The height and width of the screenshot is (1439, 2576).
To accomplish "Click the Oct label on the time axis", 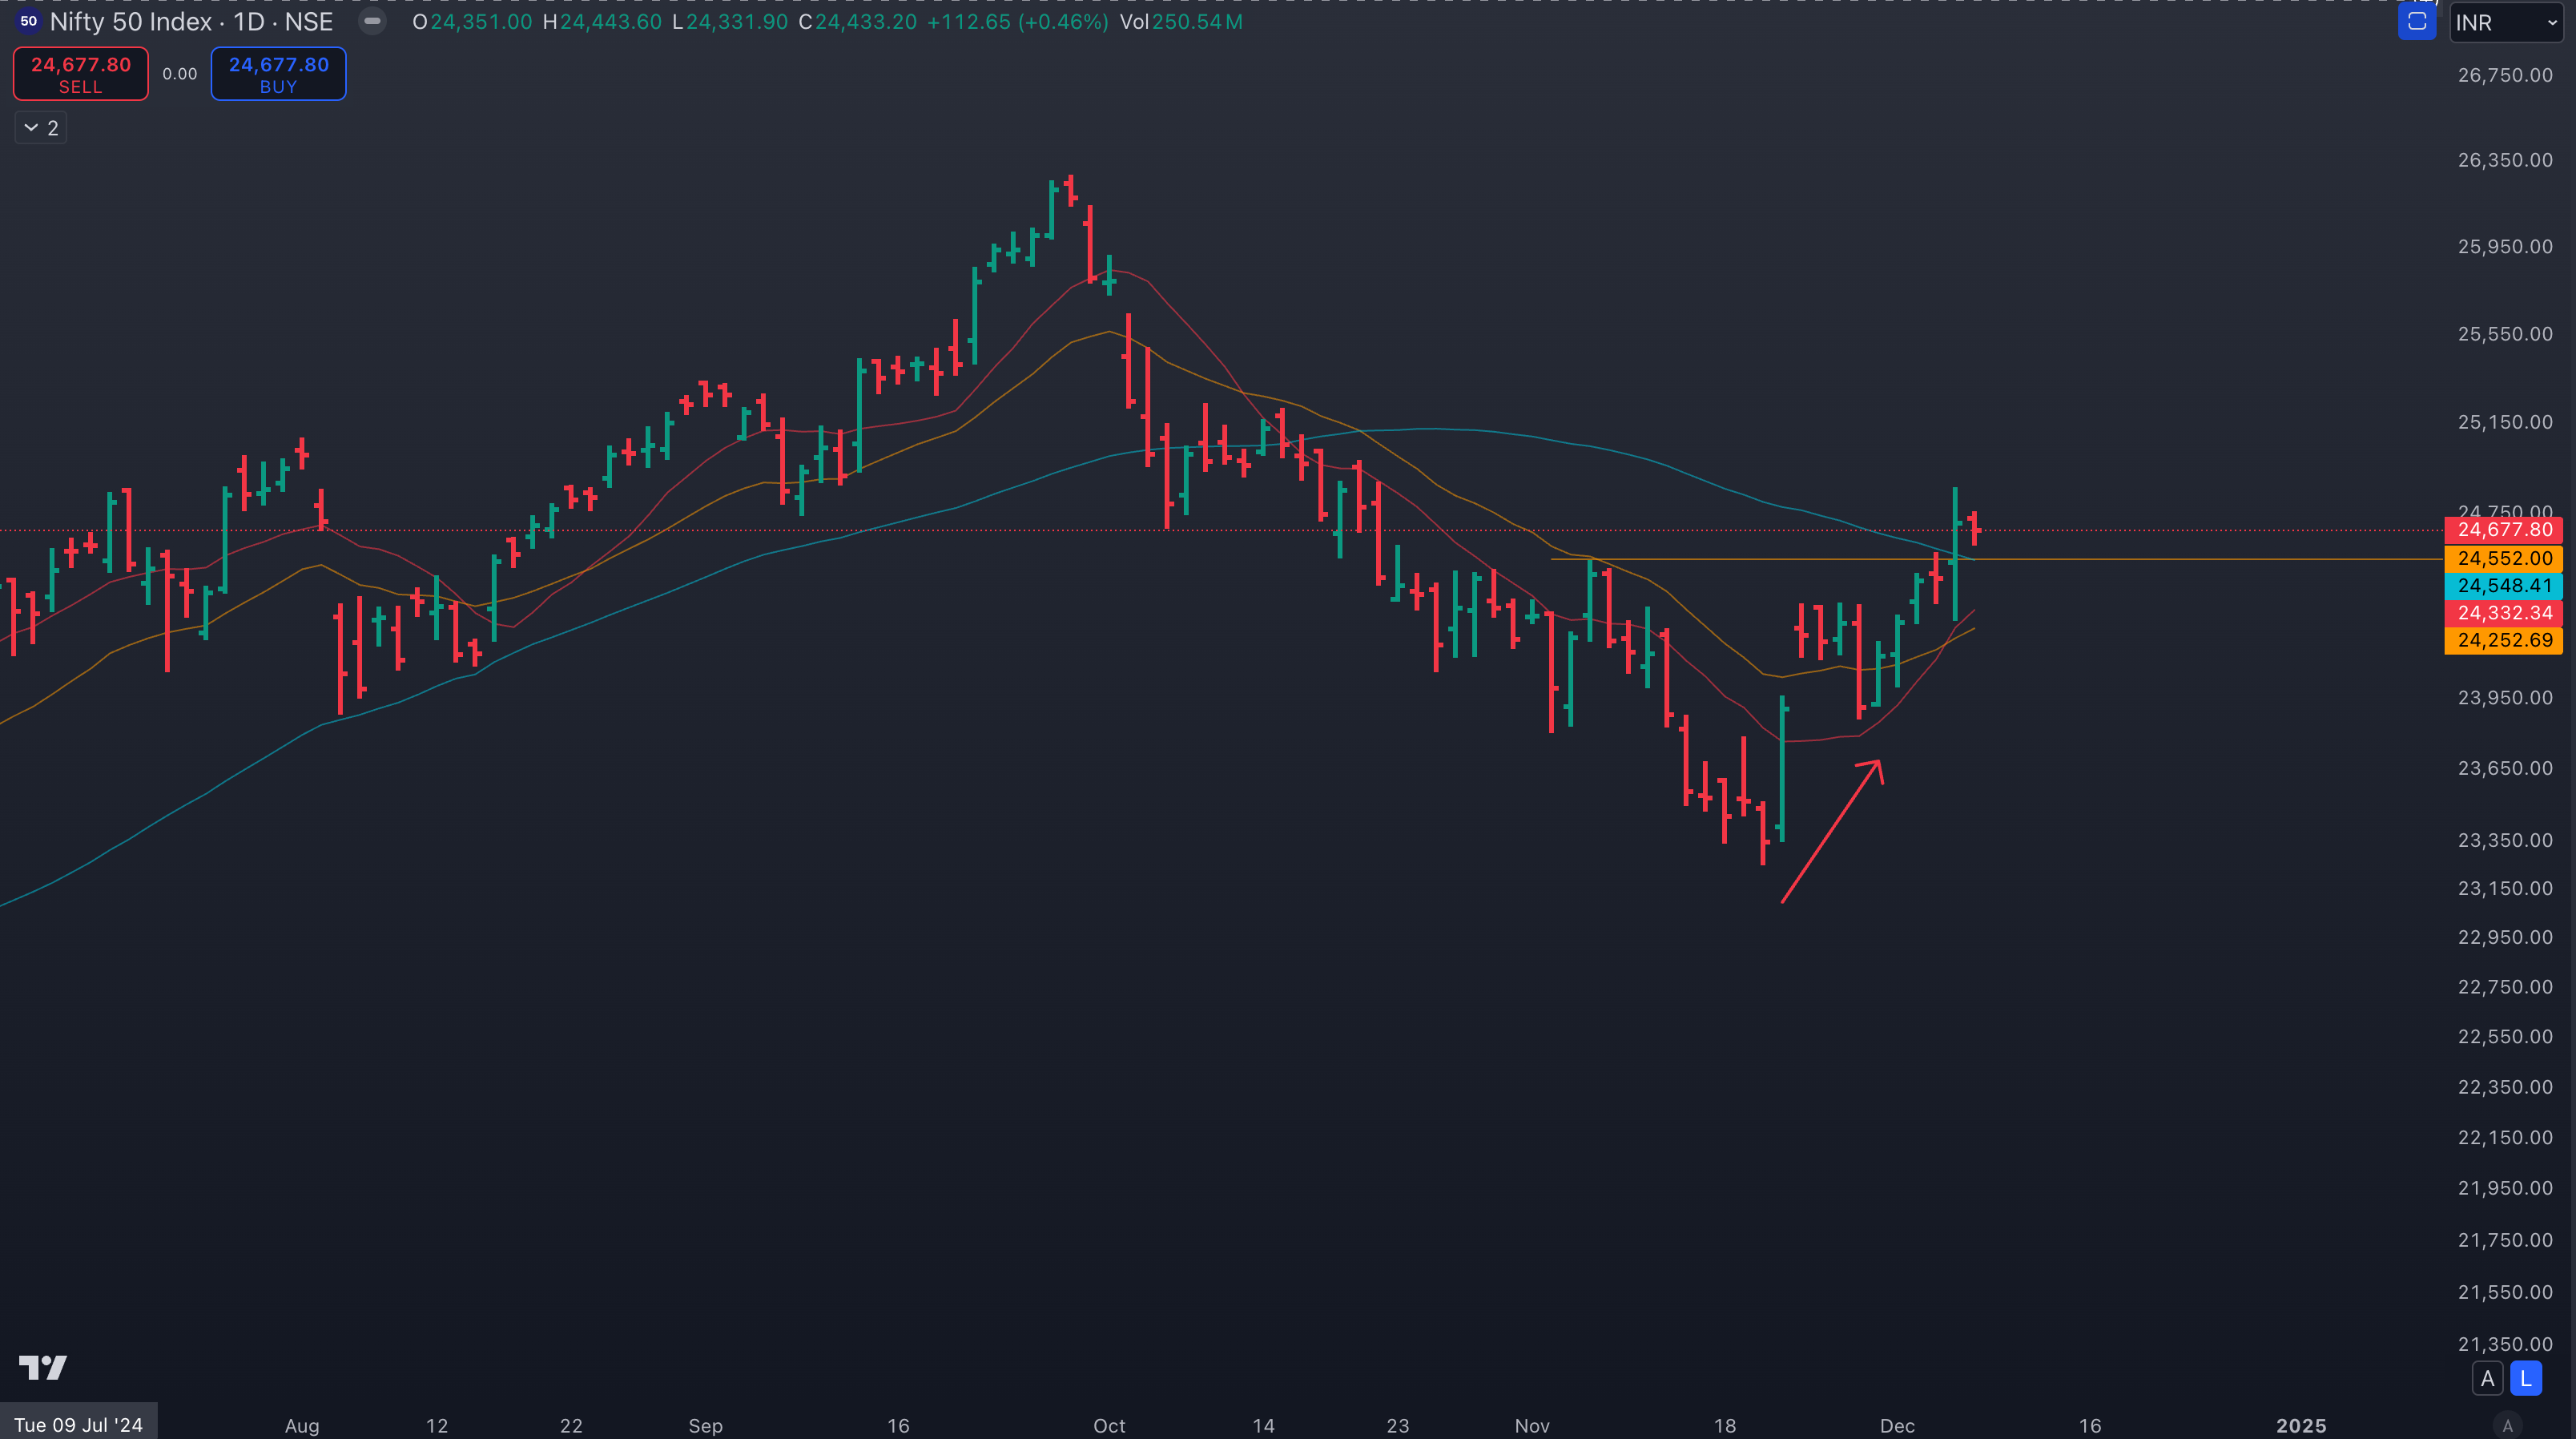I will pos(1109,1426).
